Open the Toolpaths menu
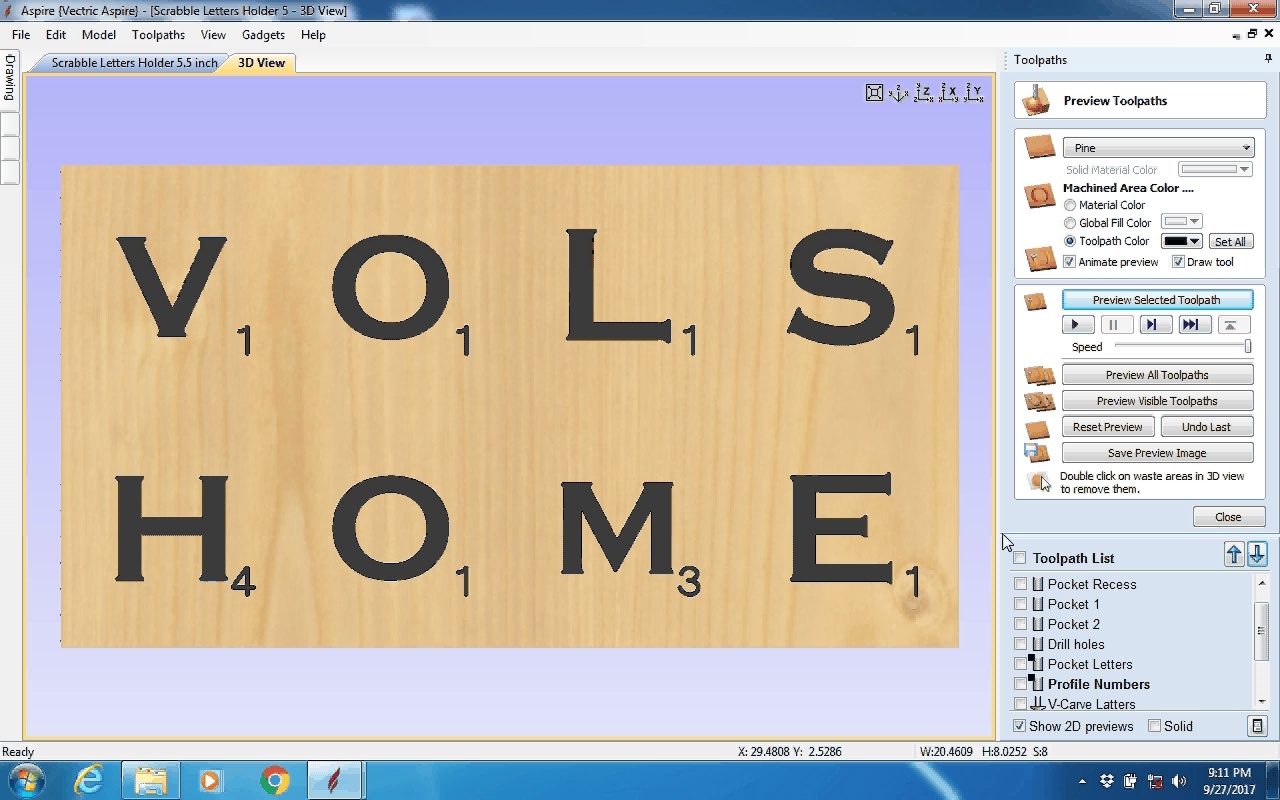Viewport: 1280px width, 800px height. [158, 34]
